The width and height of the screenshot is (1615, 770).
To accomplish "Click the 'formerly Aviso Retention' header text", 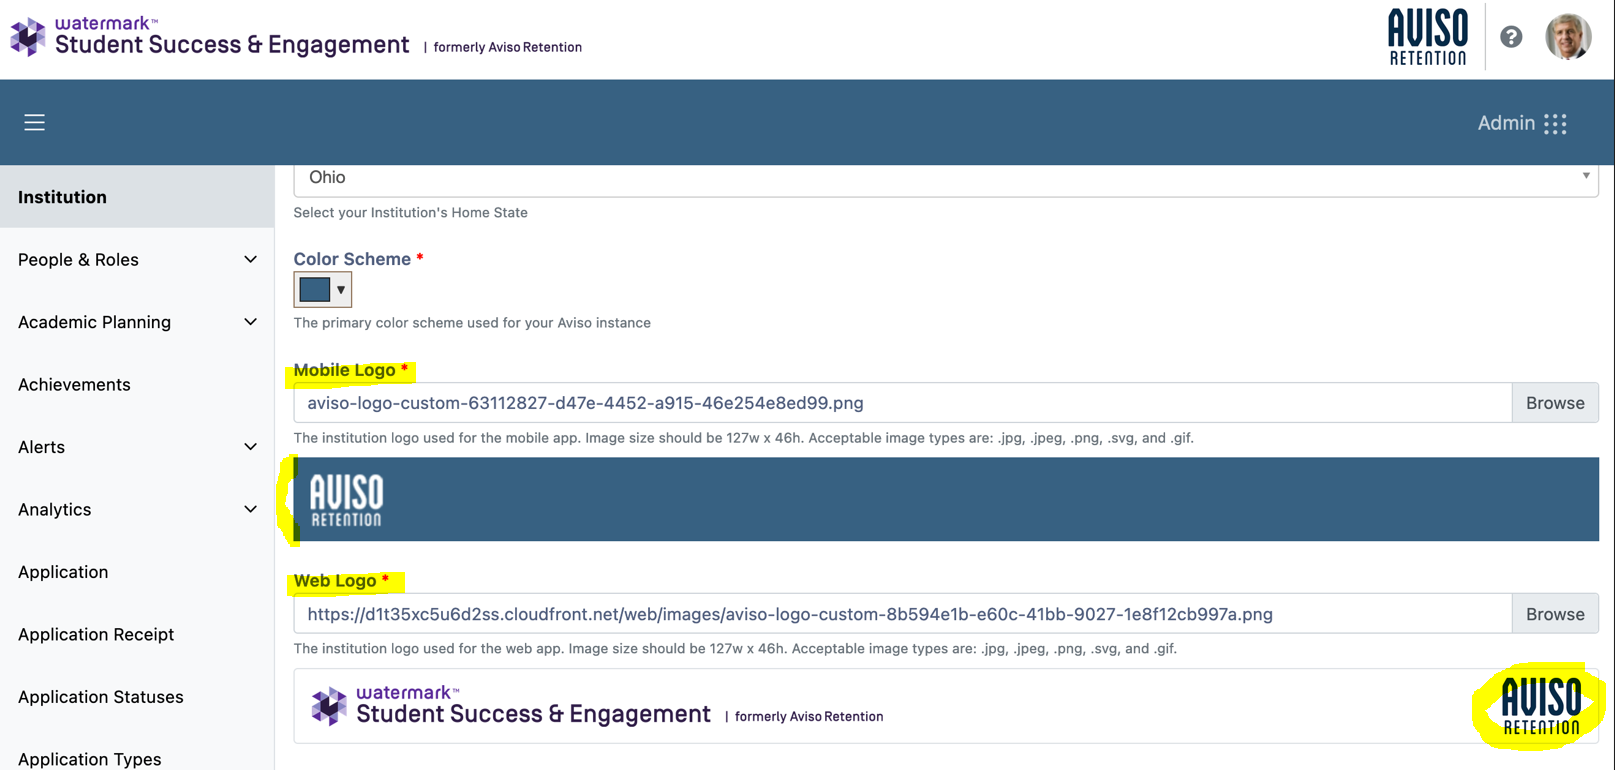I will [507, 47].
